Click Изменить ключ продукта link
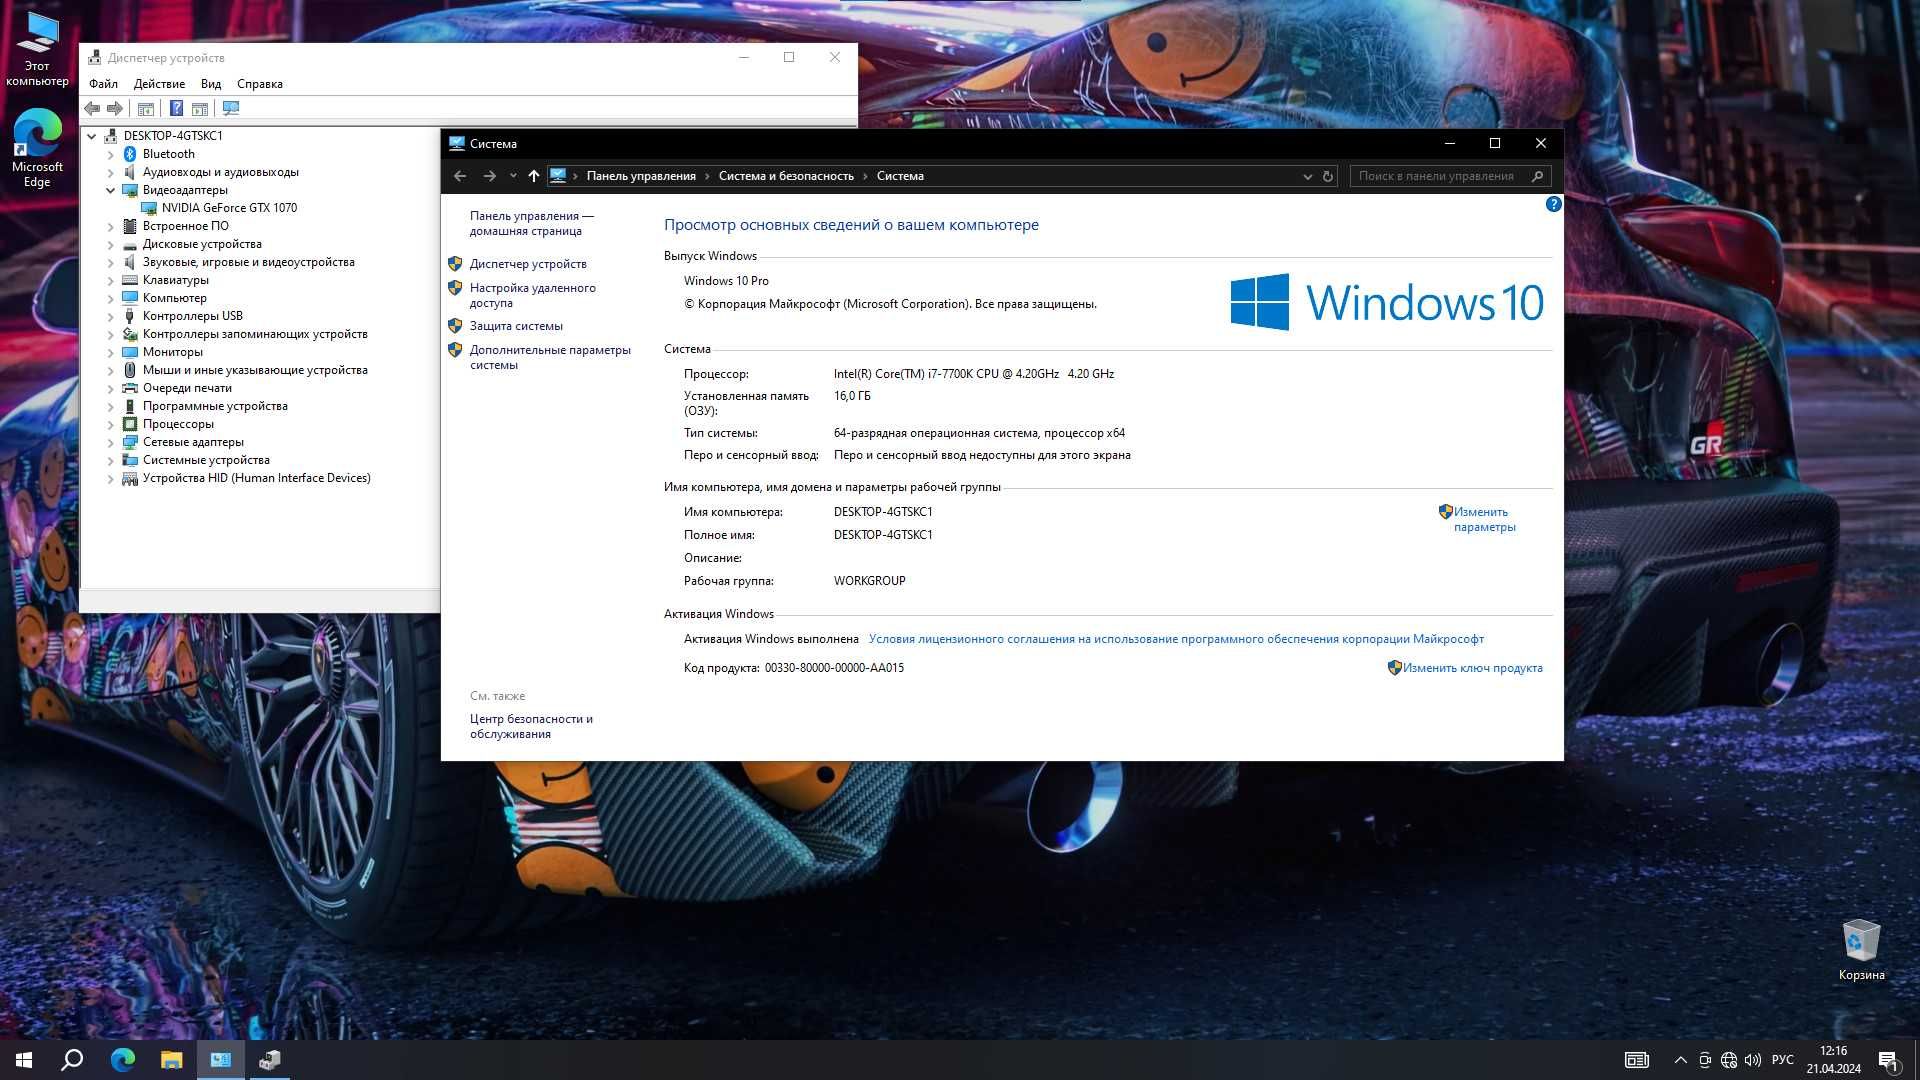 [1472, 668]
